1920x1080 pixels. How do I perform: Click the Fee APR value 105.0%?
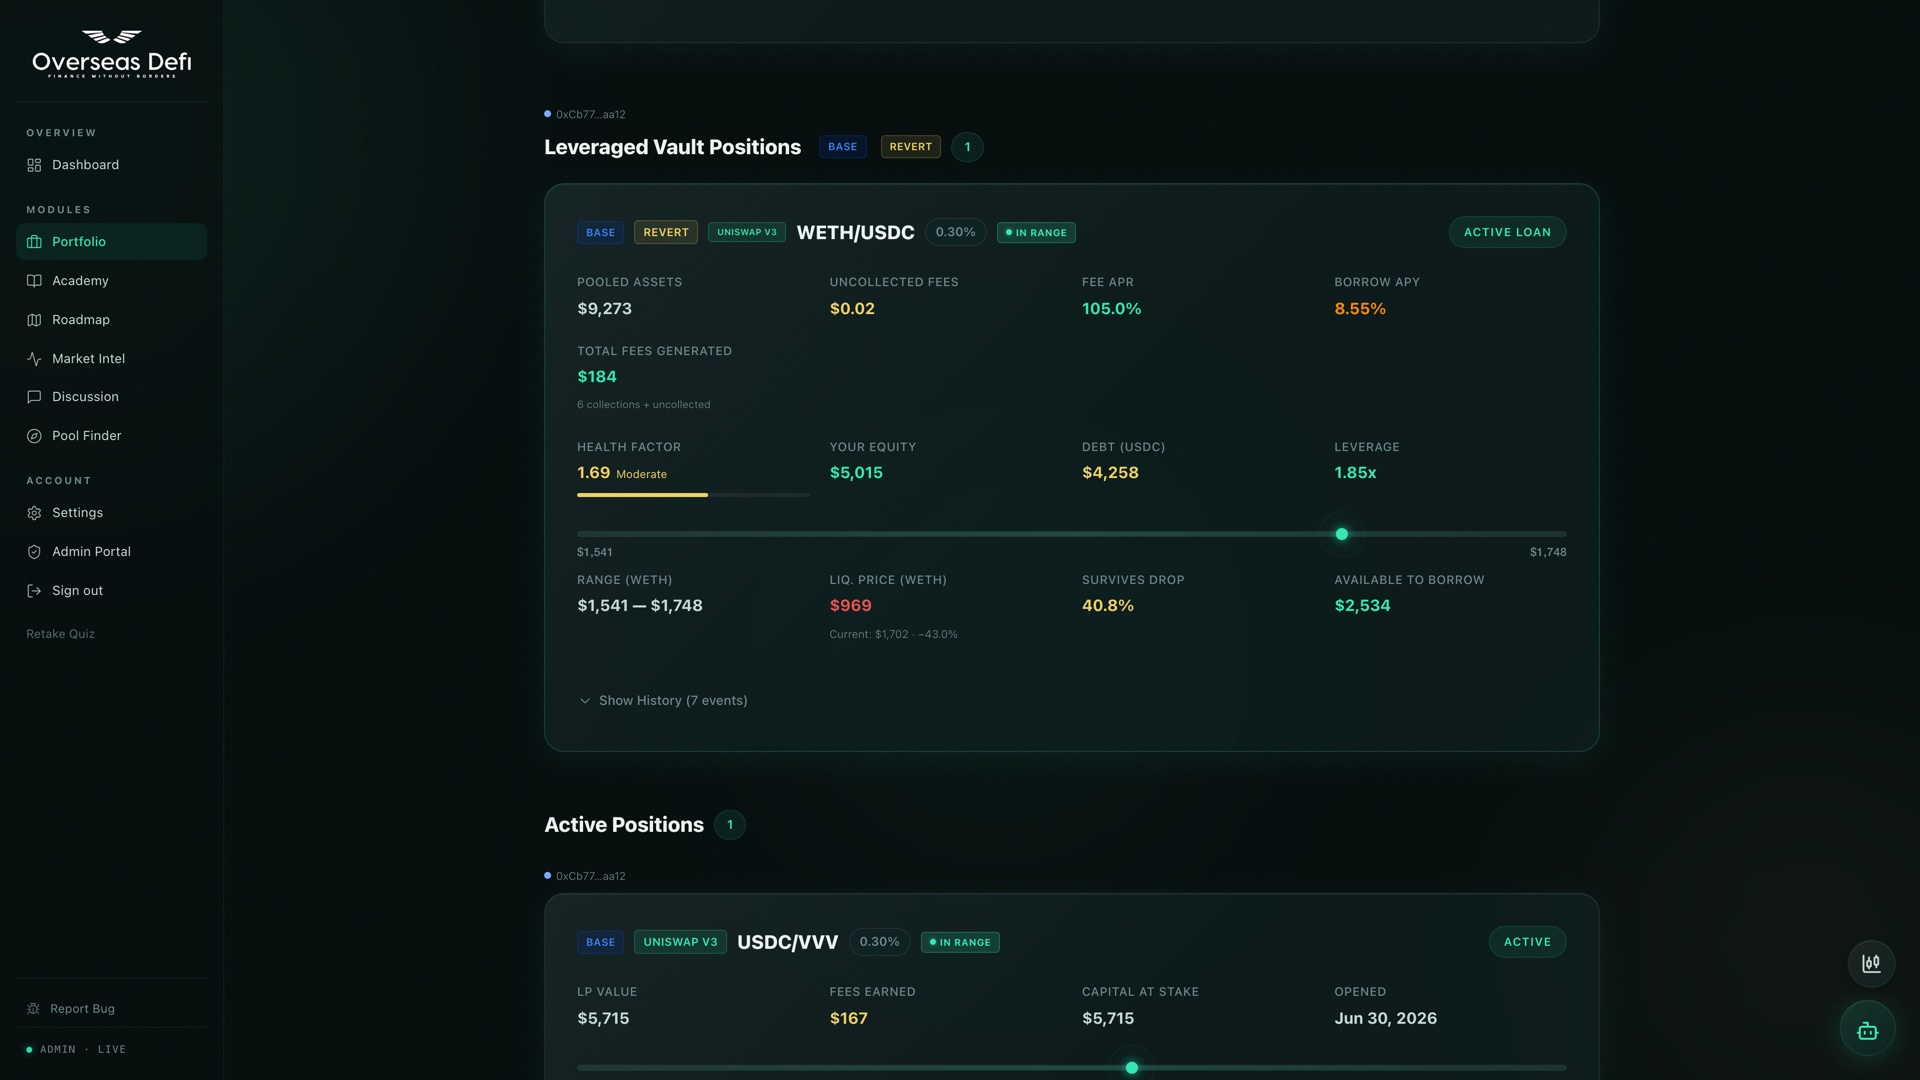click(x=1111, y=309)
